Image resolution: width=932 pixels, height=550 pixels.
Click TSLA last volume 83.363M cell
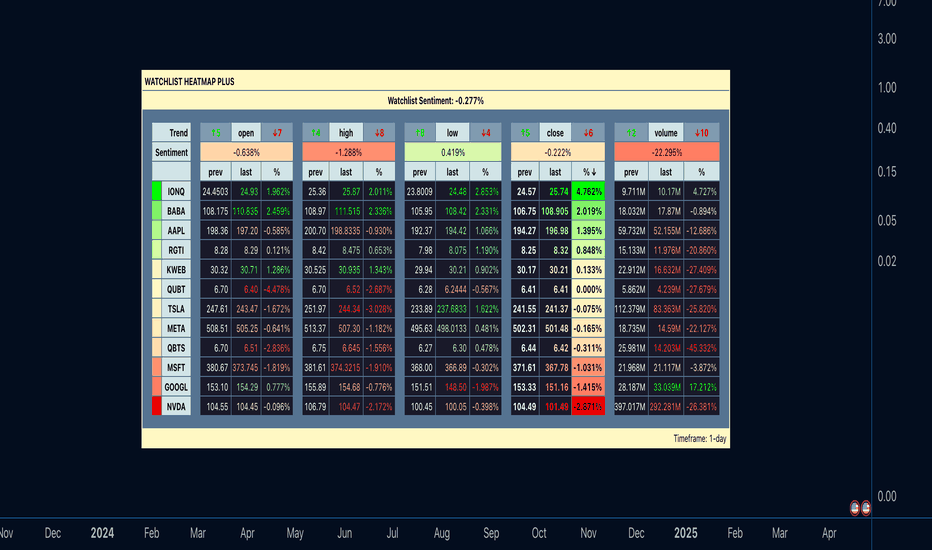pos(666,309)
